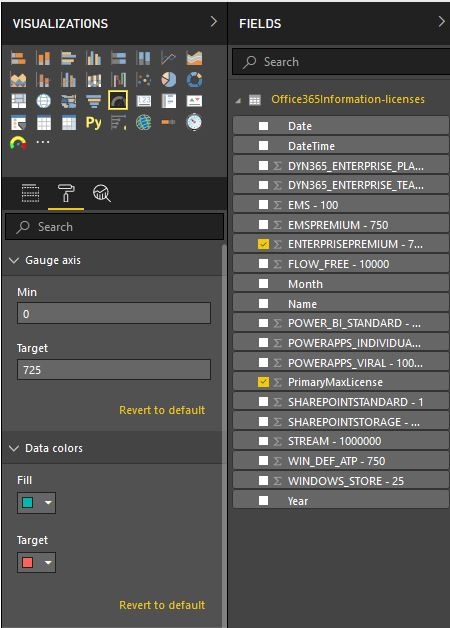
Task: Revert Data colors to default
Action: [162, 605]
